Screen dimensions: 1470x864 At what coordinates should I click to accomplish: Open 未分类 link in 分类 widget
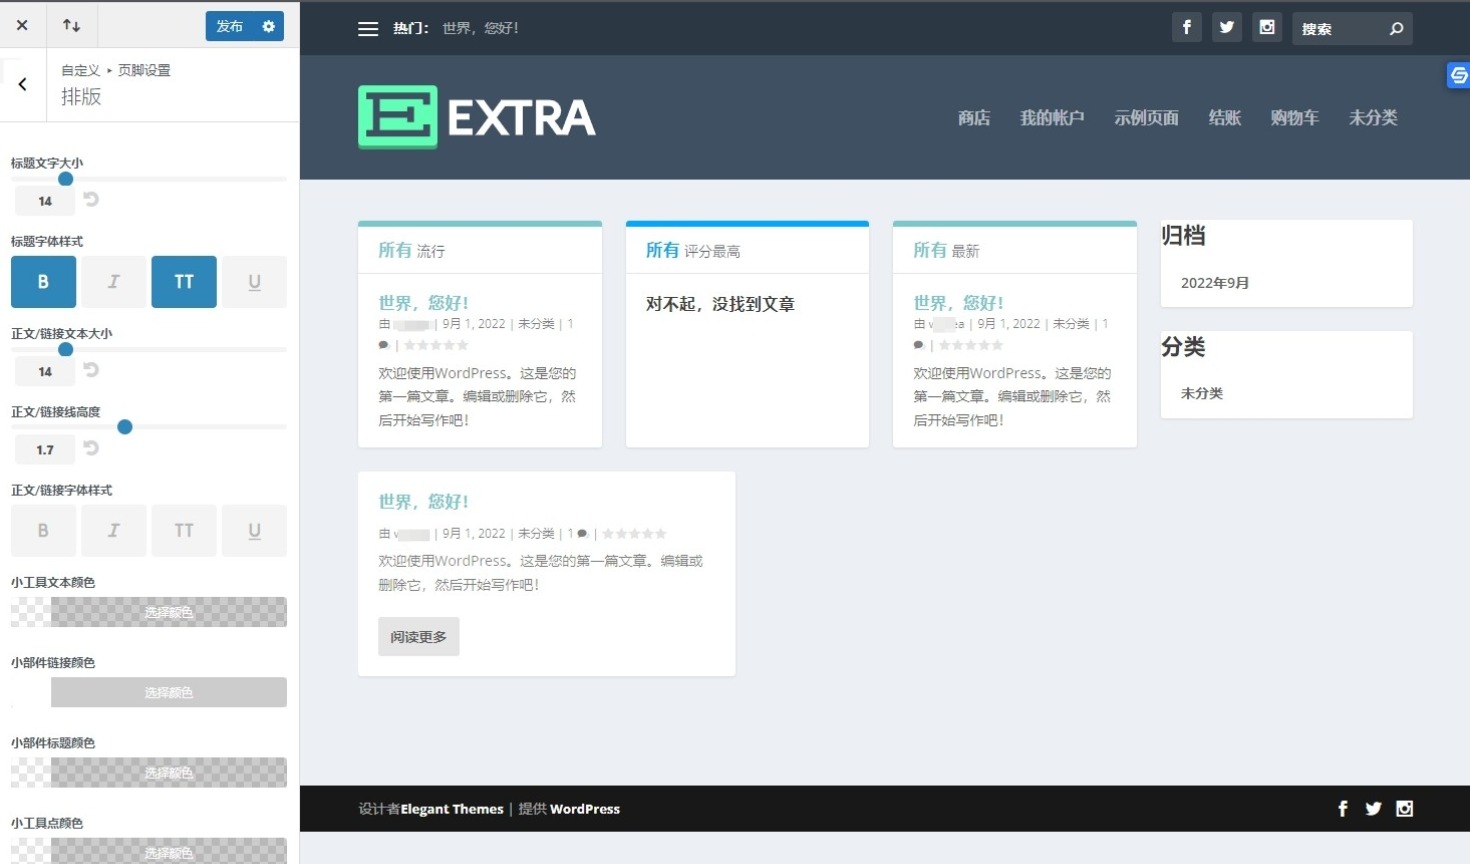tap(1202, 393)
